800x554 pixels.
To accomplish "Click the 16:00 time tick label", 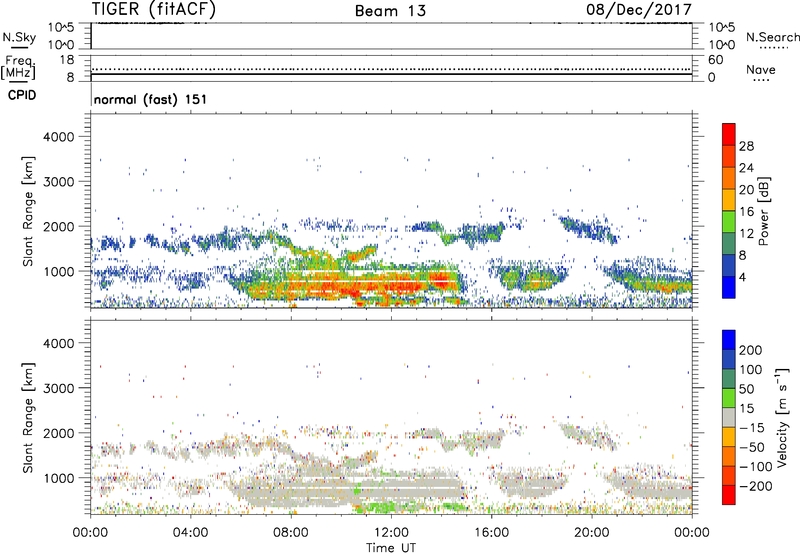I will [491, 533].
